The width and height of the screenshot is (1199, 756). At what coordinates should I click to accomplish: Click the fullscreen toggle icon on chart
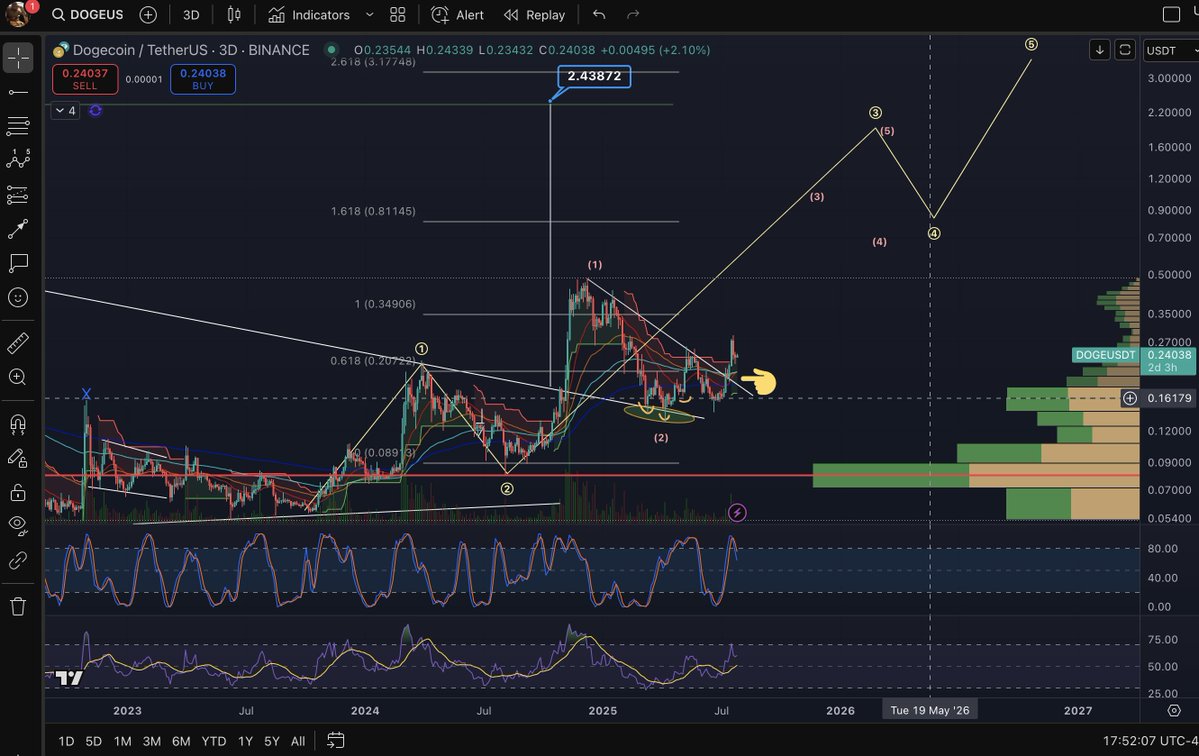tap(1125, 50)
